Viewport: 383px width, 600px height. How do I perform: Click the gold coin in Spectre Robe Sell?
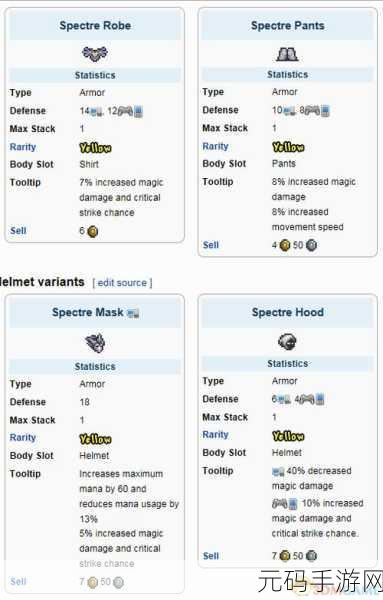[x=93, y=232]
